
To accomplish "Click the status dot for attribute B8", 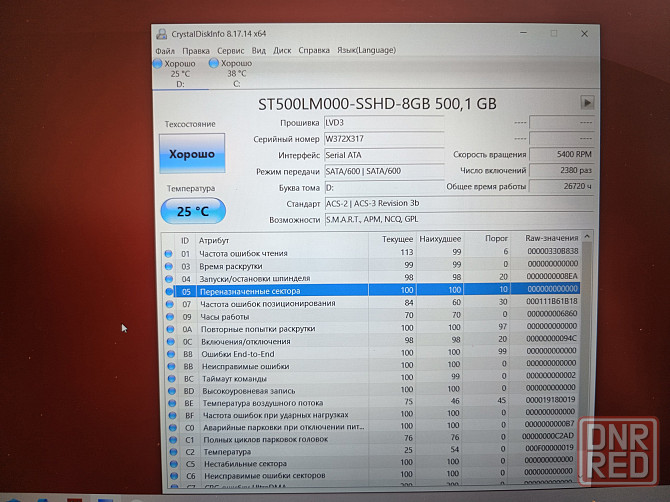I will (171, 354).
